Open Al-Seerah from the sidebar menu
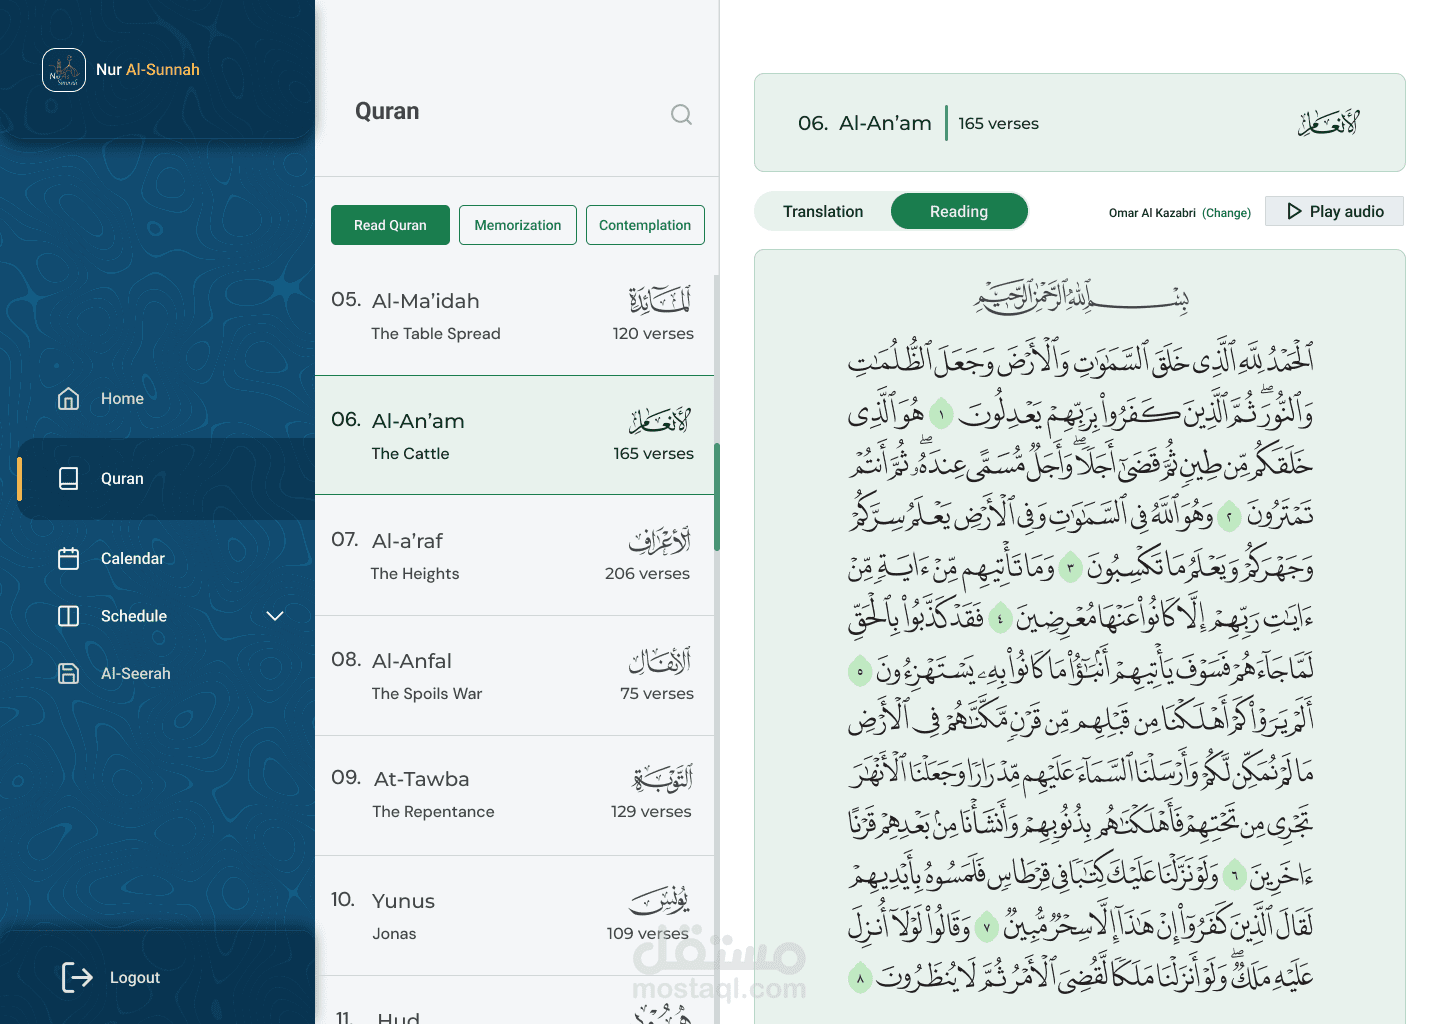The width and height of the screenshot is (1440, 1024). tap(136, 674)
